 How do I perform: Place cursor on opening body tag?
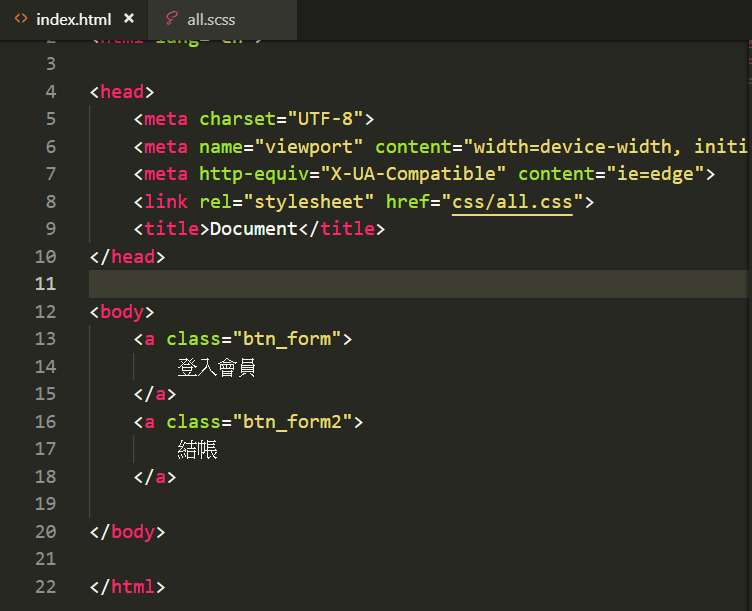click(122, 312)
